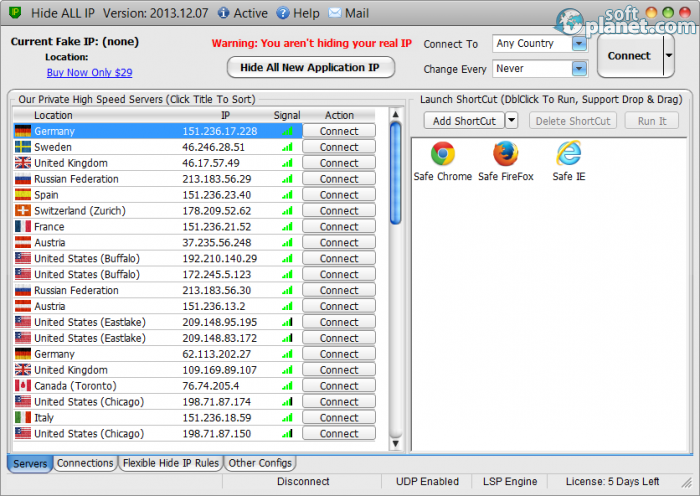Viewport: 700px width, 496px height.
Task: Expand the arrow next to the big Connect button
Action: (x=669, y=56)
